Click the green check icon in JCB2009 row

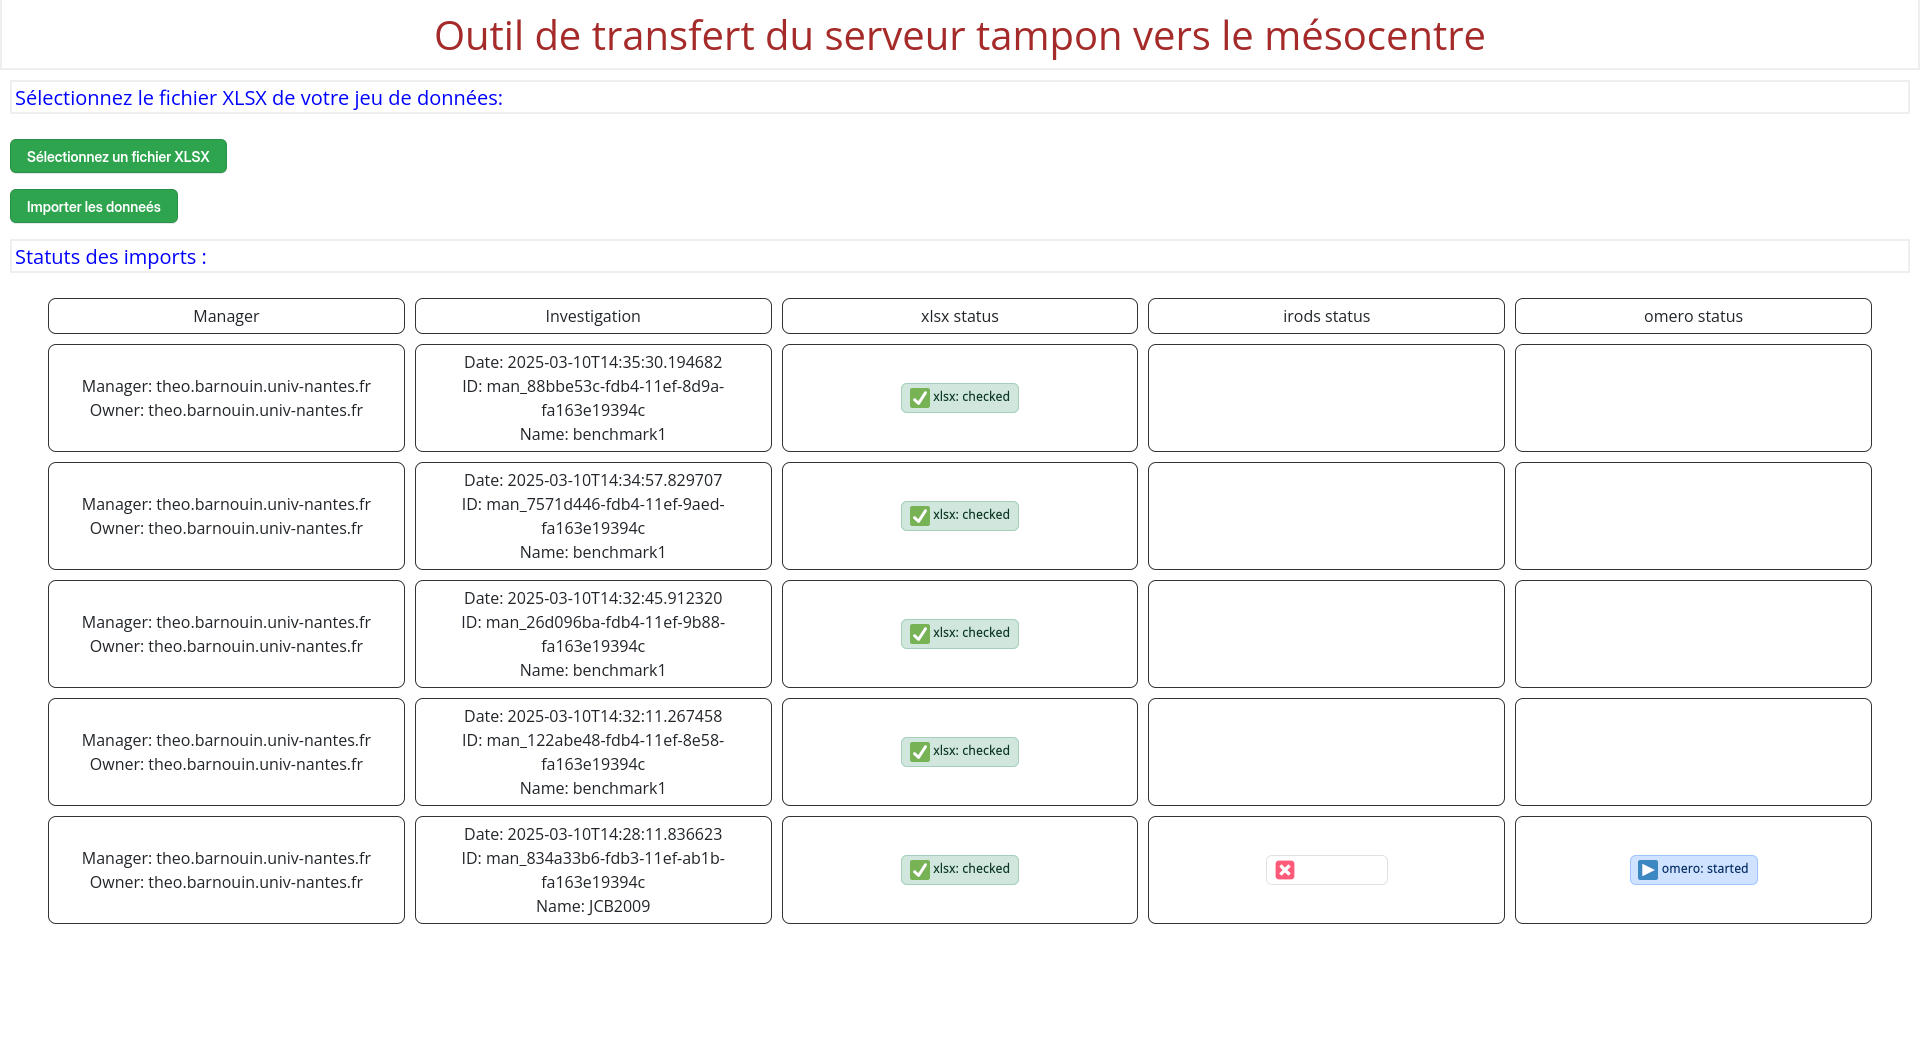tap(920, 870)
